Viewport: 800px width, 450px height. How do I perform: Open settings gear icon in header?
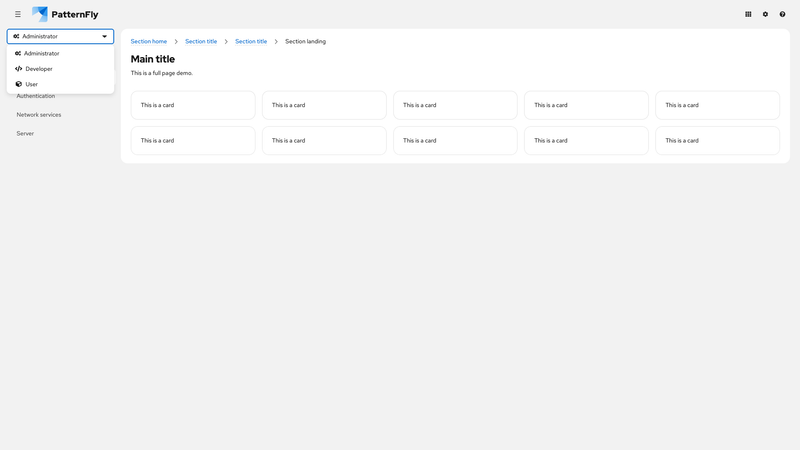765,14
